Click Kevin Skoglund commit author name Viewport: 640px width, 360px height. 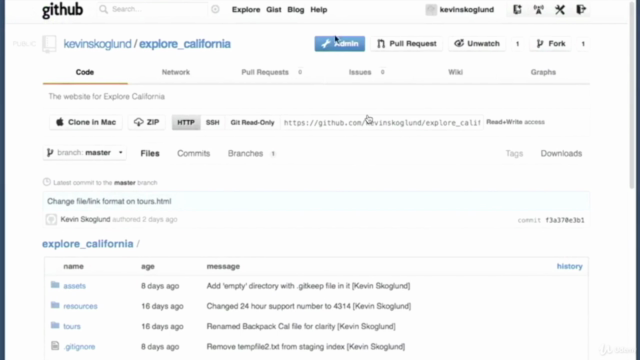[85, 219]
